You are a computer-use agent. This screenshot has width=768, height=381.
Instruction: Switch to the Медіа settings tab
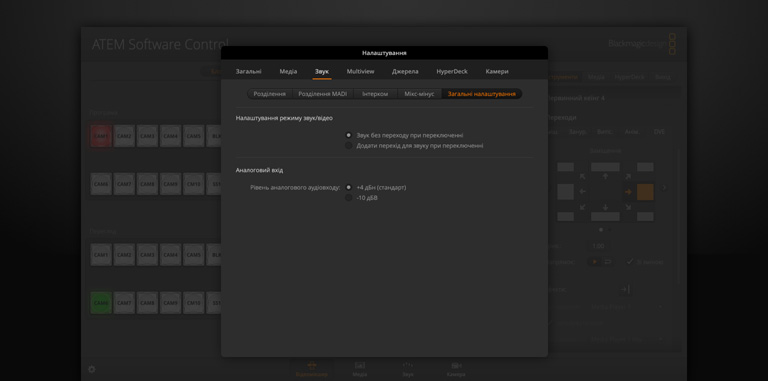pyautogui.click(x=288, y=71)
